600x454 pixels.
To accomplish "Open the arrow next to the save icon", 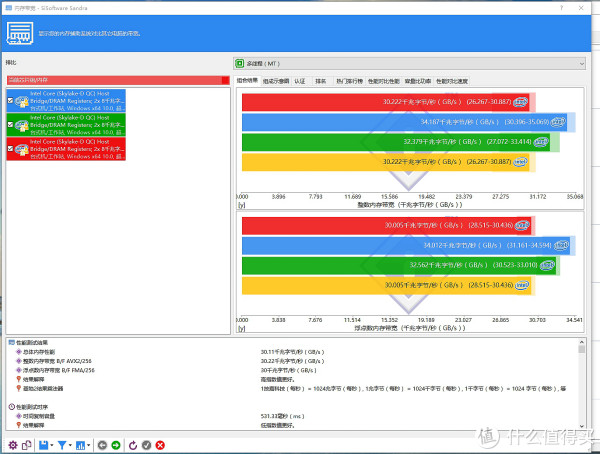I will click(52, 445).
